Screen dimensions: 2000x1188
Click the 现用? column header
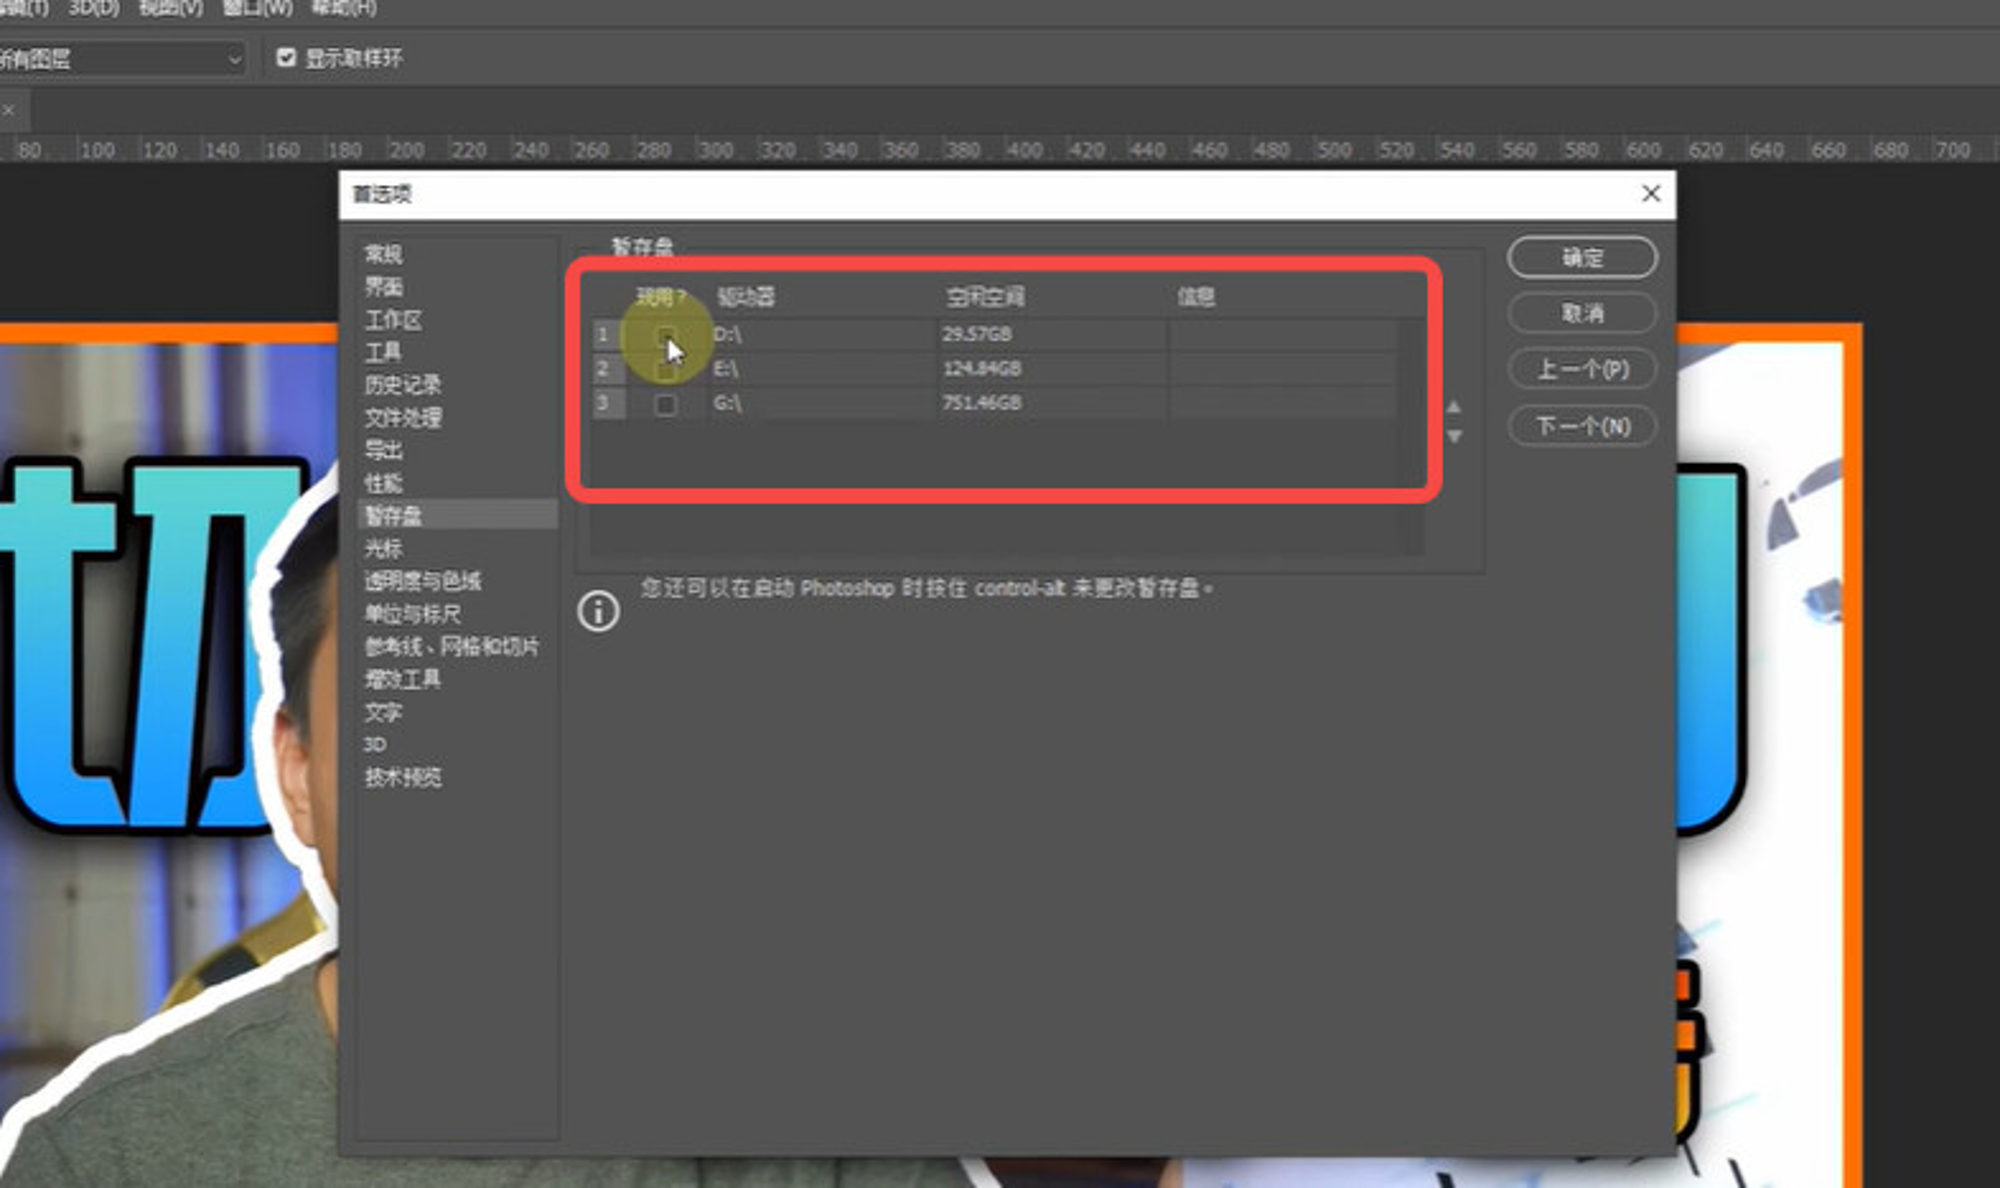pos(661,297)
